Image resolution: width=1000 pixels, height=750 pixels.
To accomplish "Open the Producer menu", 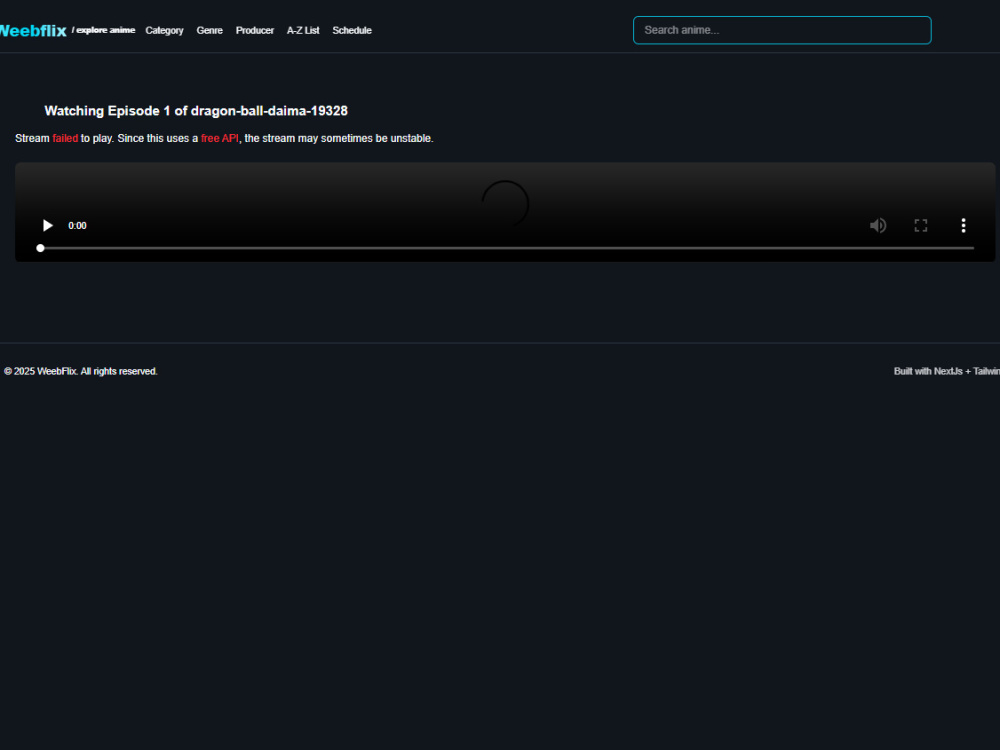I will (x=254, y=31).
